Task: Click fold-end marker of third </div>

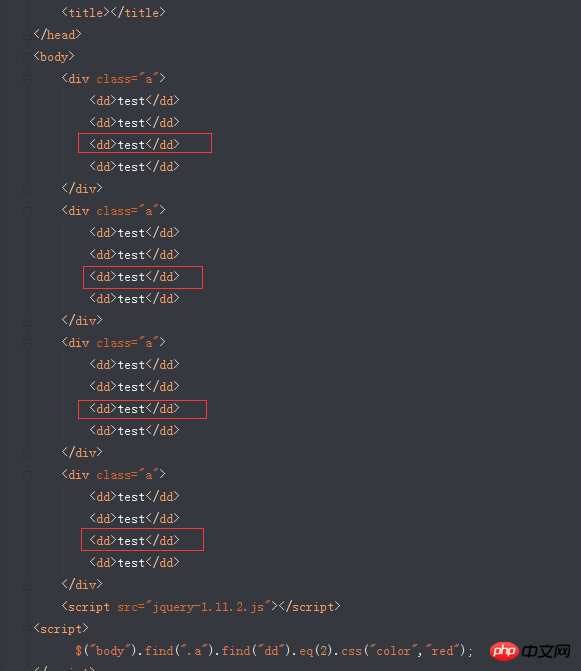Action: click(x=27, y=453)
